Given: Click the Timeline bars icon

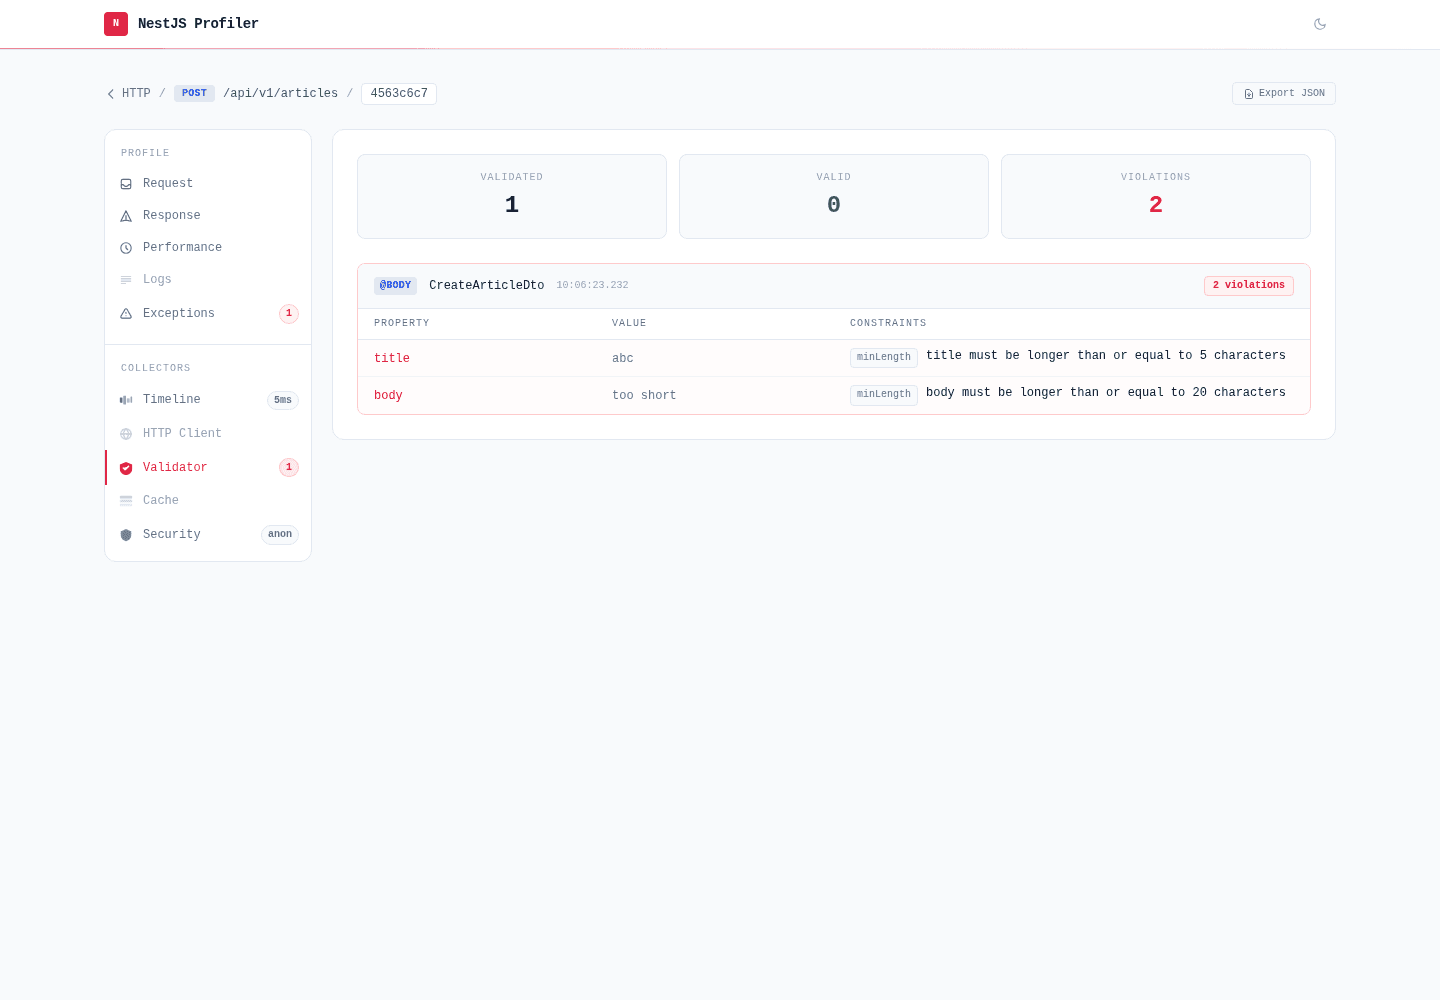Looking at the screenshot, I should point(126,400).
